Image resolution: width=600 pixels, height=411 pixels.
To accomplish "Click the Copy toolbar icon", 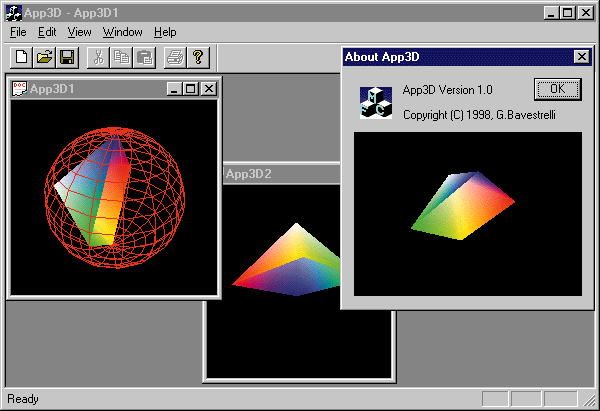I will click(x=122, y=57).
